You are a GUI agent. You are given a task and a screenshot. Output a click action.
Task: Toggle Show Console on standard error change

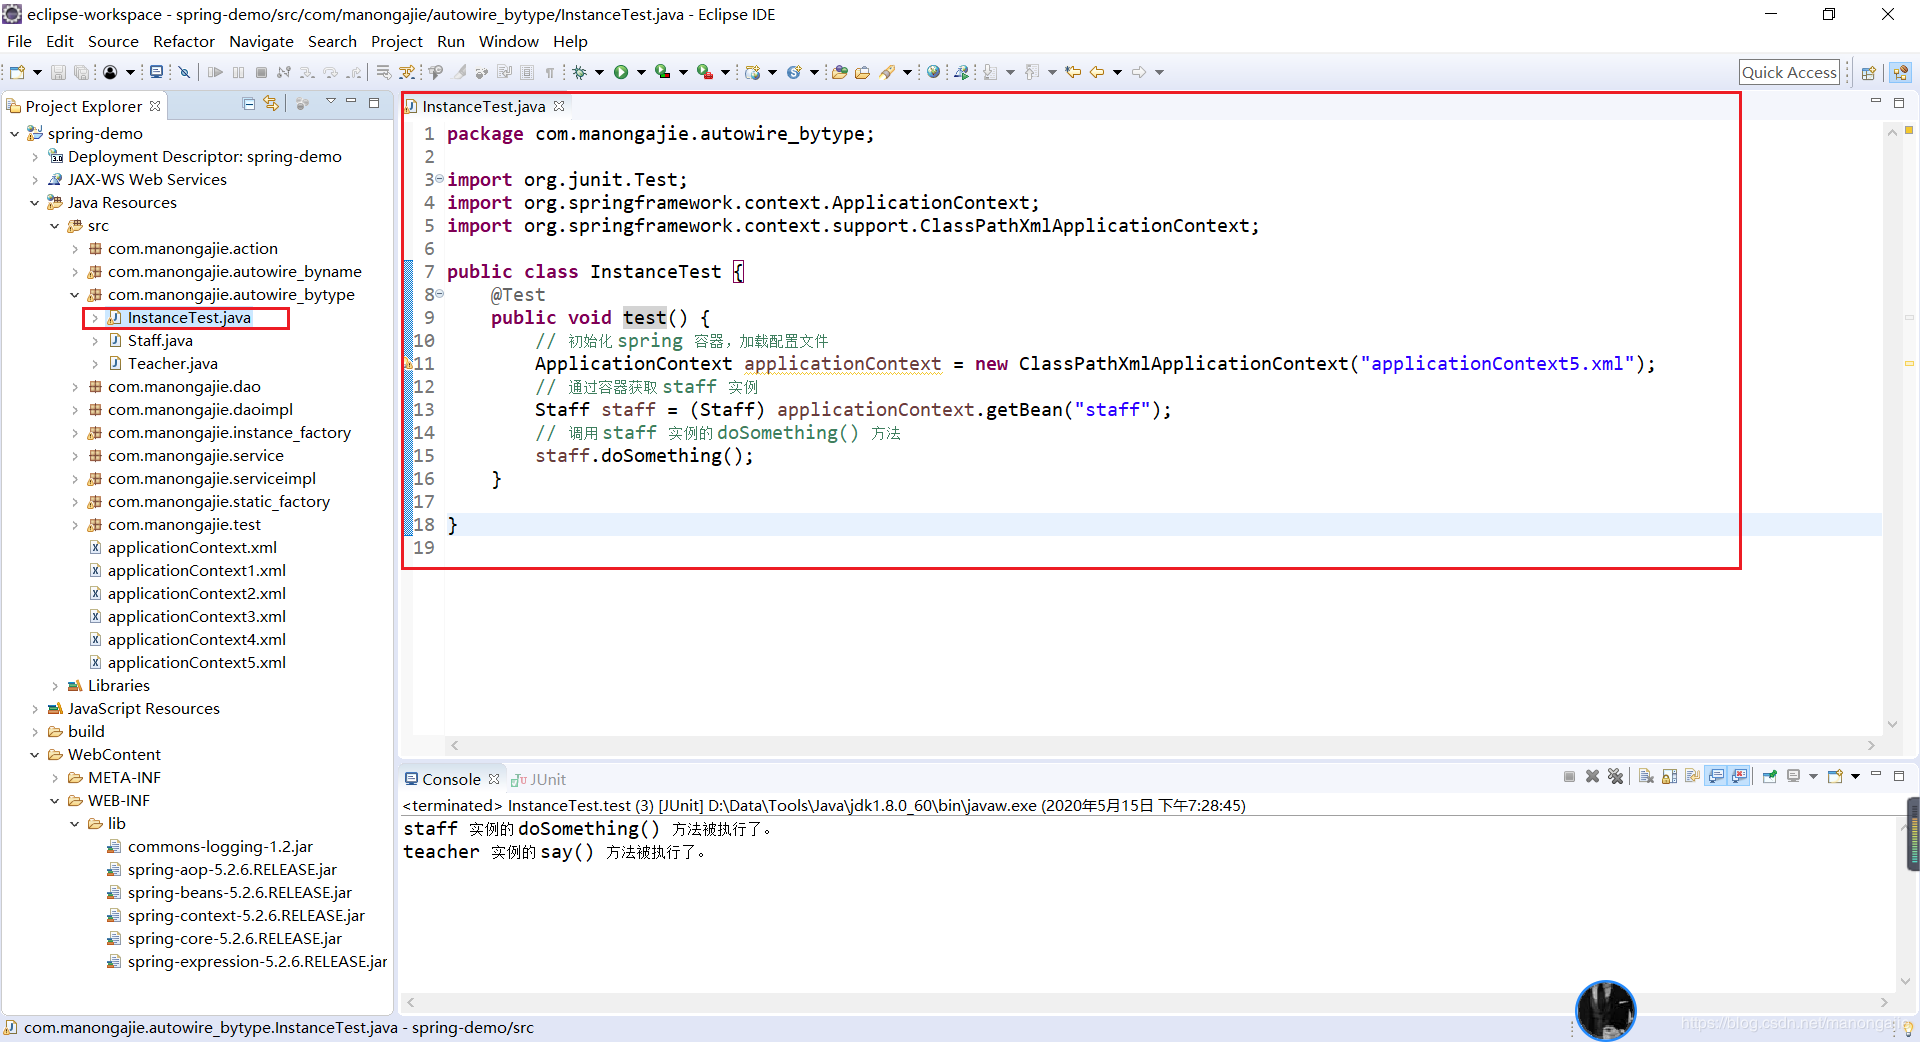[1739, 776]
